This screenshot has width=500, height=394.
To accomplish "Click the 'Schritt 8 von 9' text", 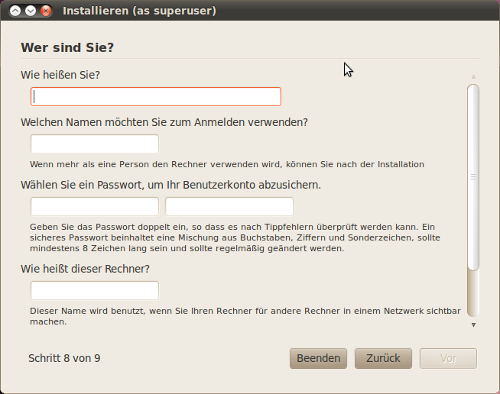I will 64,358.
